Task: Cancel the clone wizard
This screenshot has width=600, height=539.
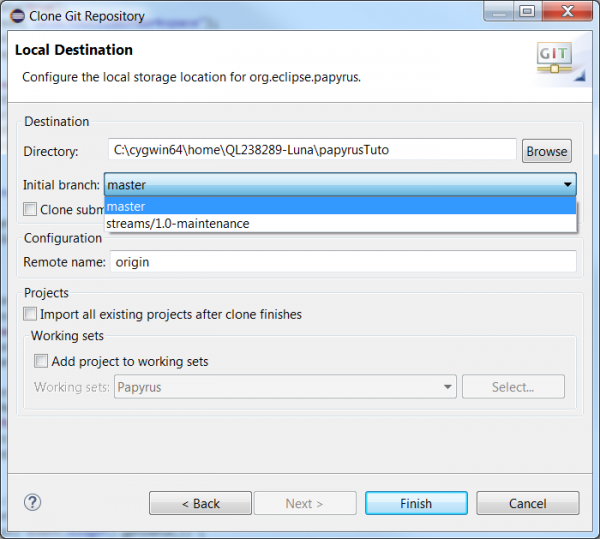Action: point(528,503)
